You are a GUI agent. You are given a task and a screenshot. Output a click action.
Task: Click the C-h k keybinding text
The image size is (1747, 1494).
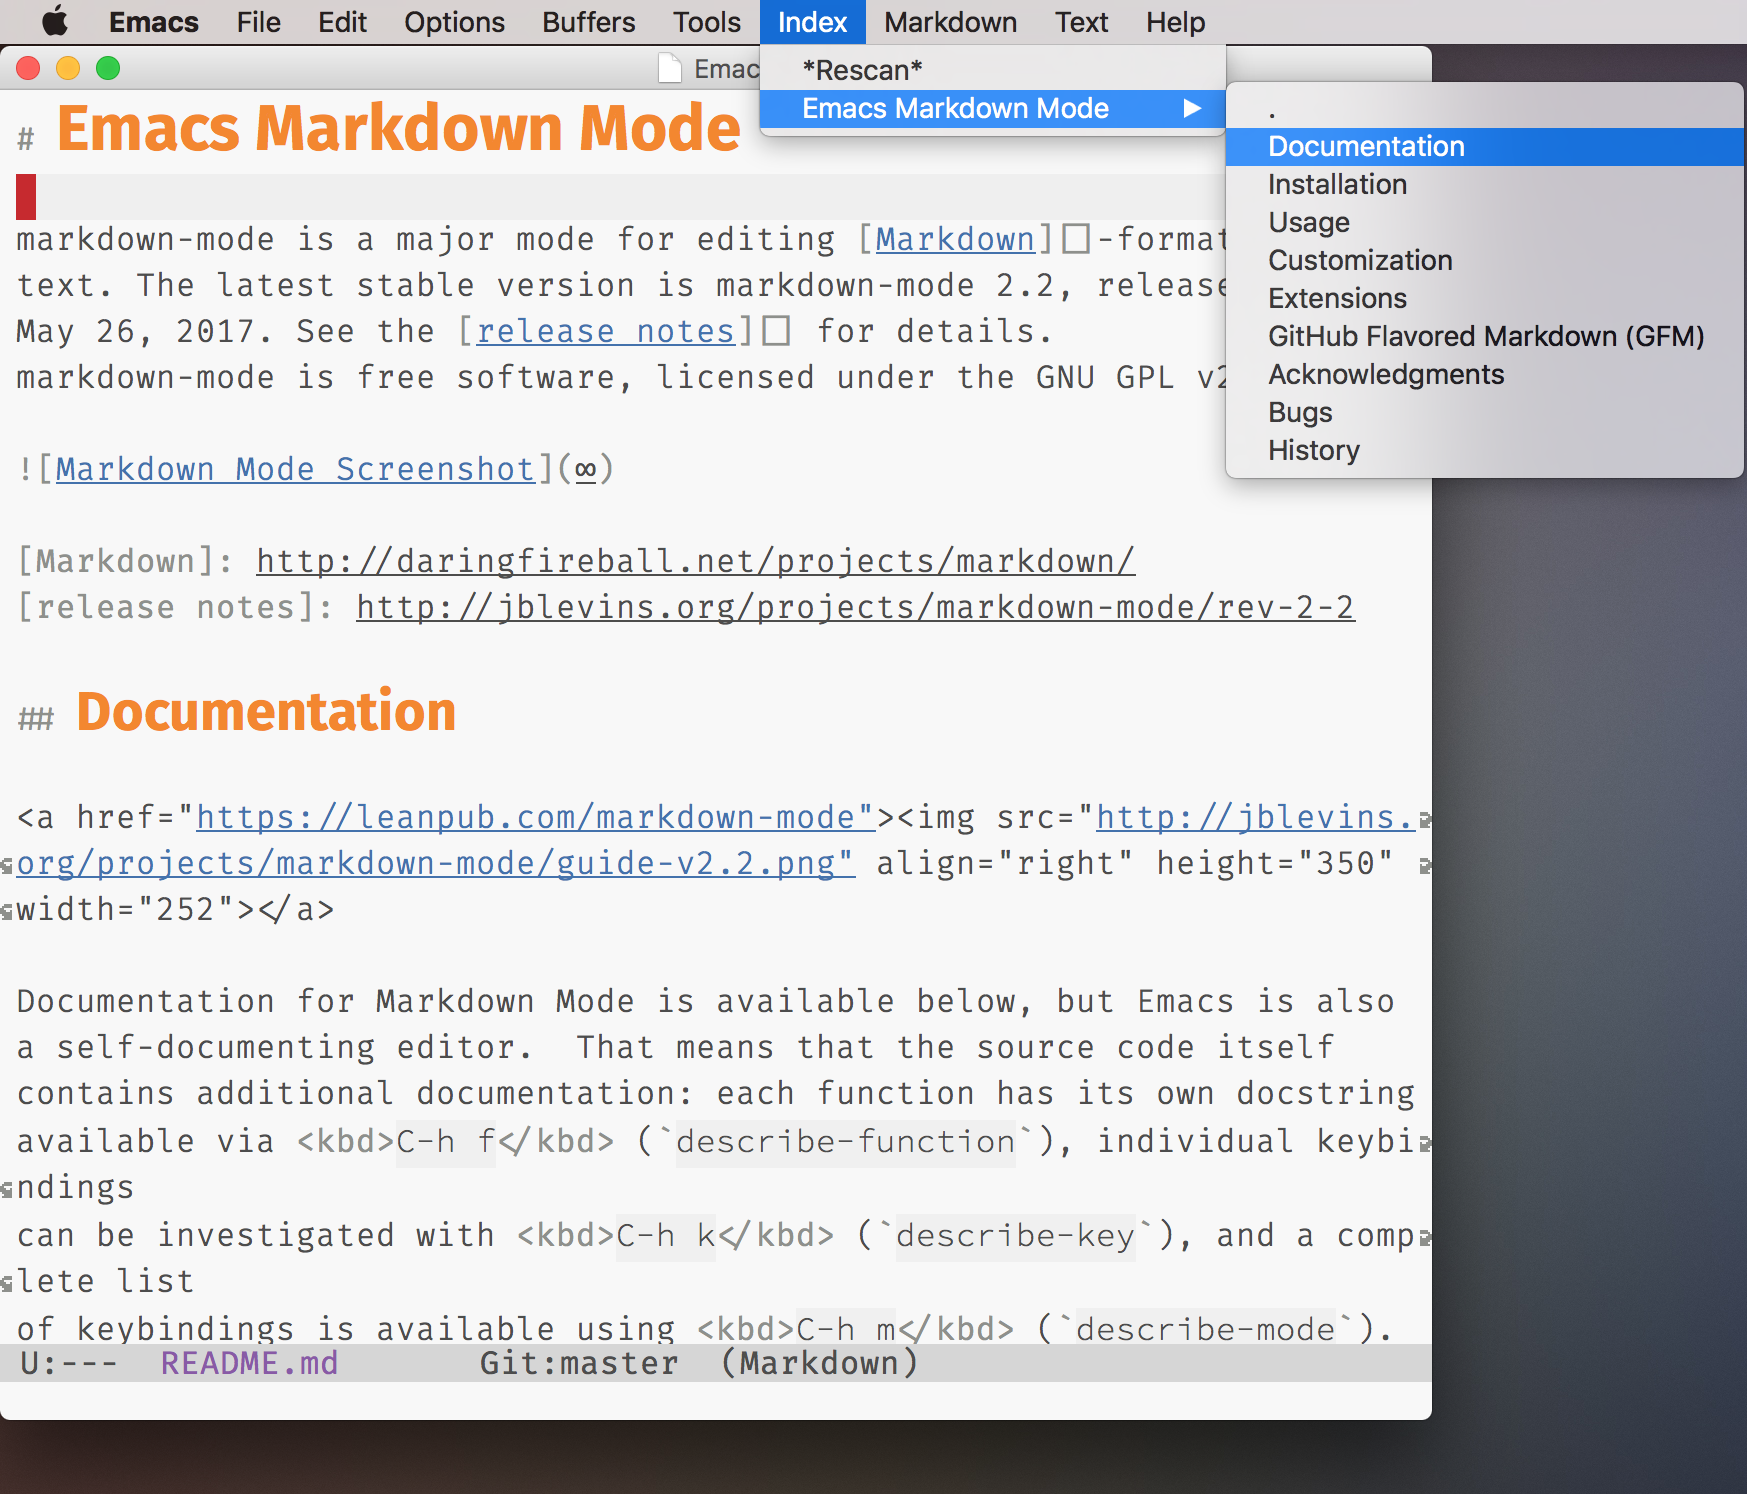click(x=666, y=1236)
